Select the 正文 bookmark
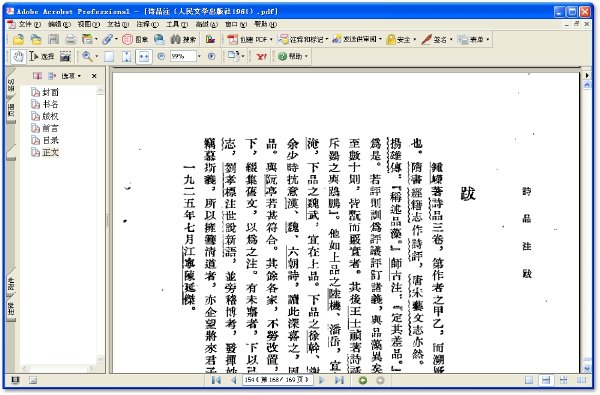600x395 pixels. tap(45, 152)
